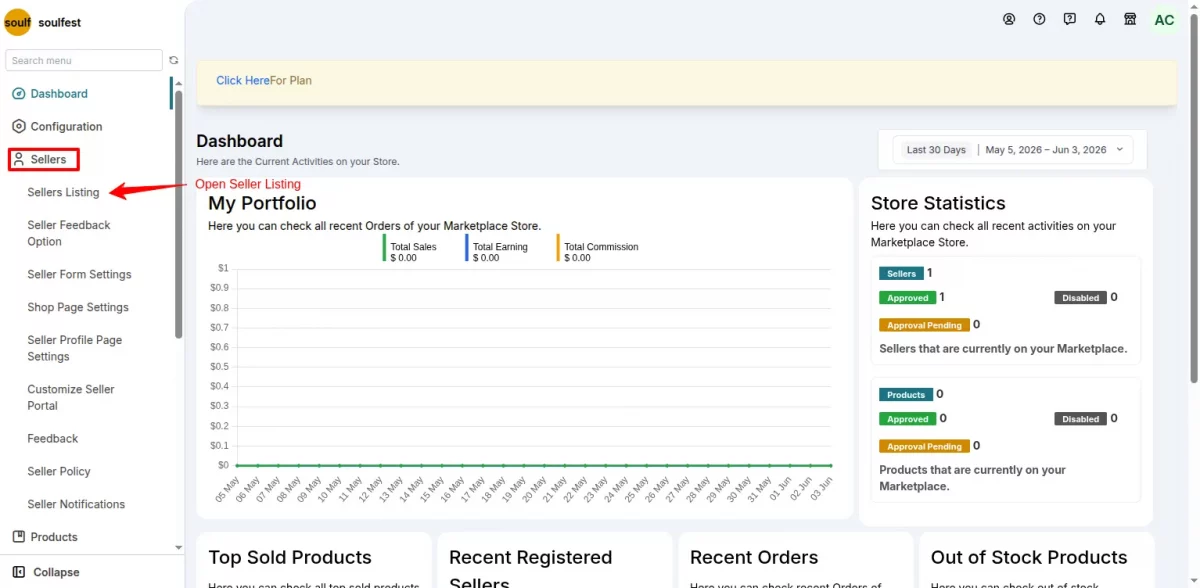Open the storefront icon in top bar
This screenshot has width=1200, height=588.
pos(1130,19)
